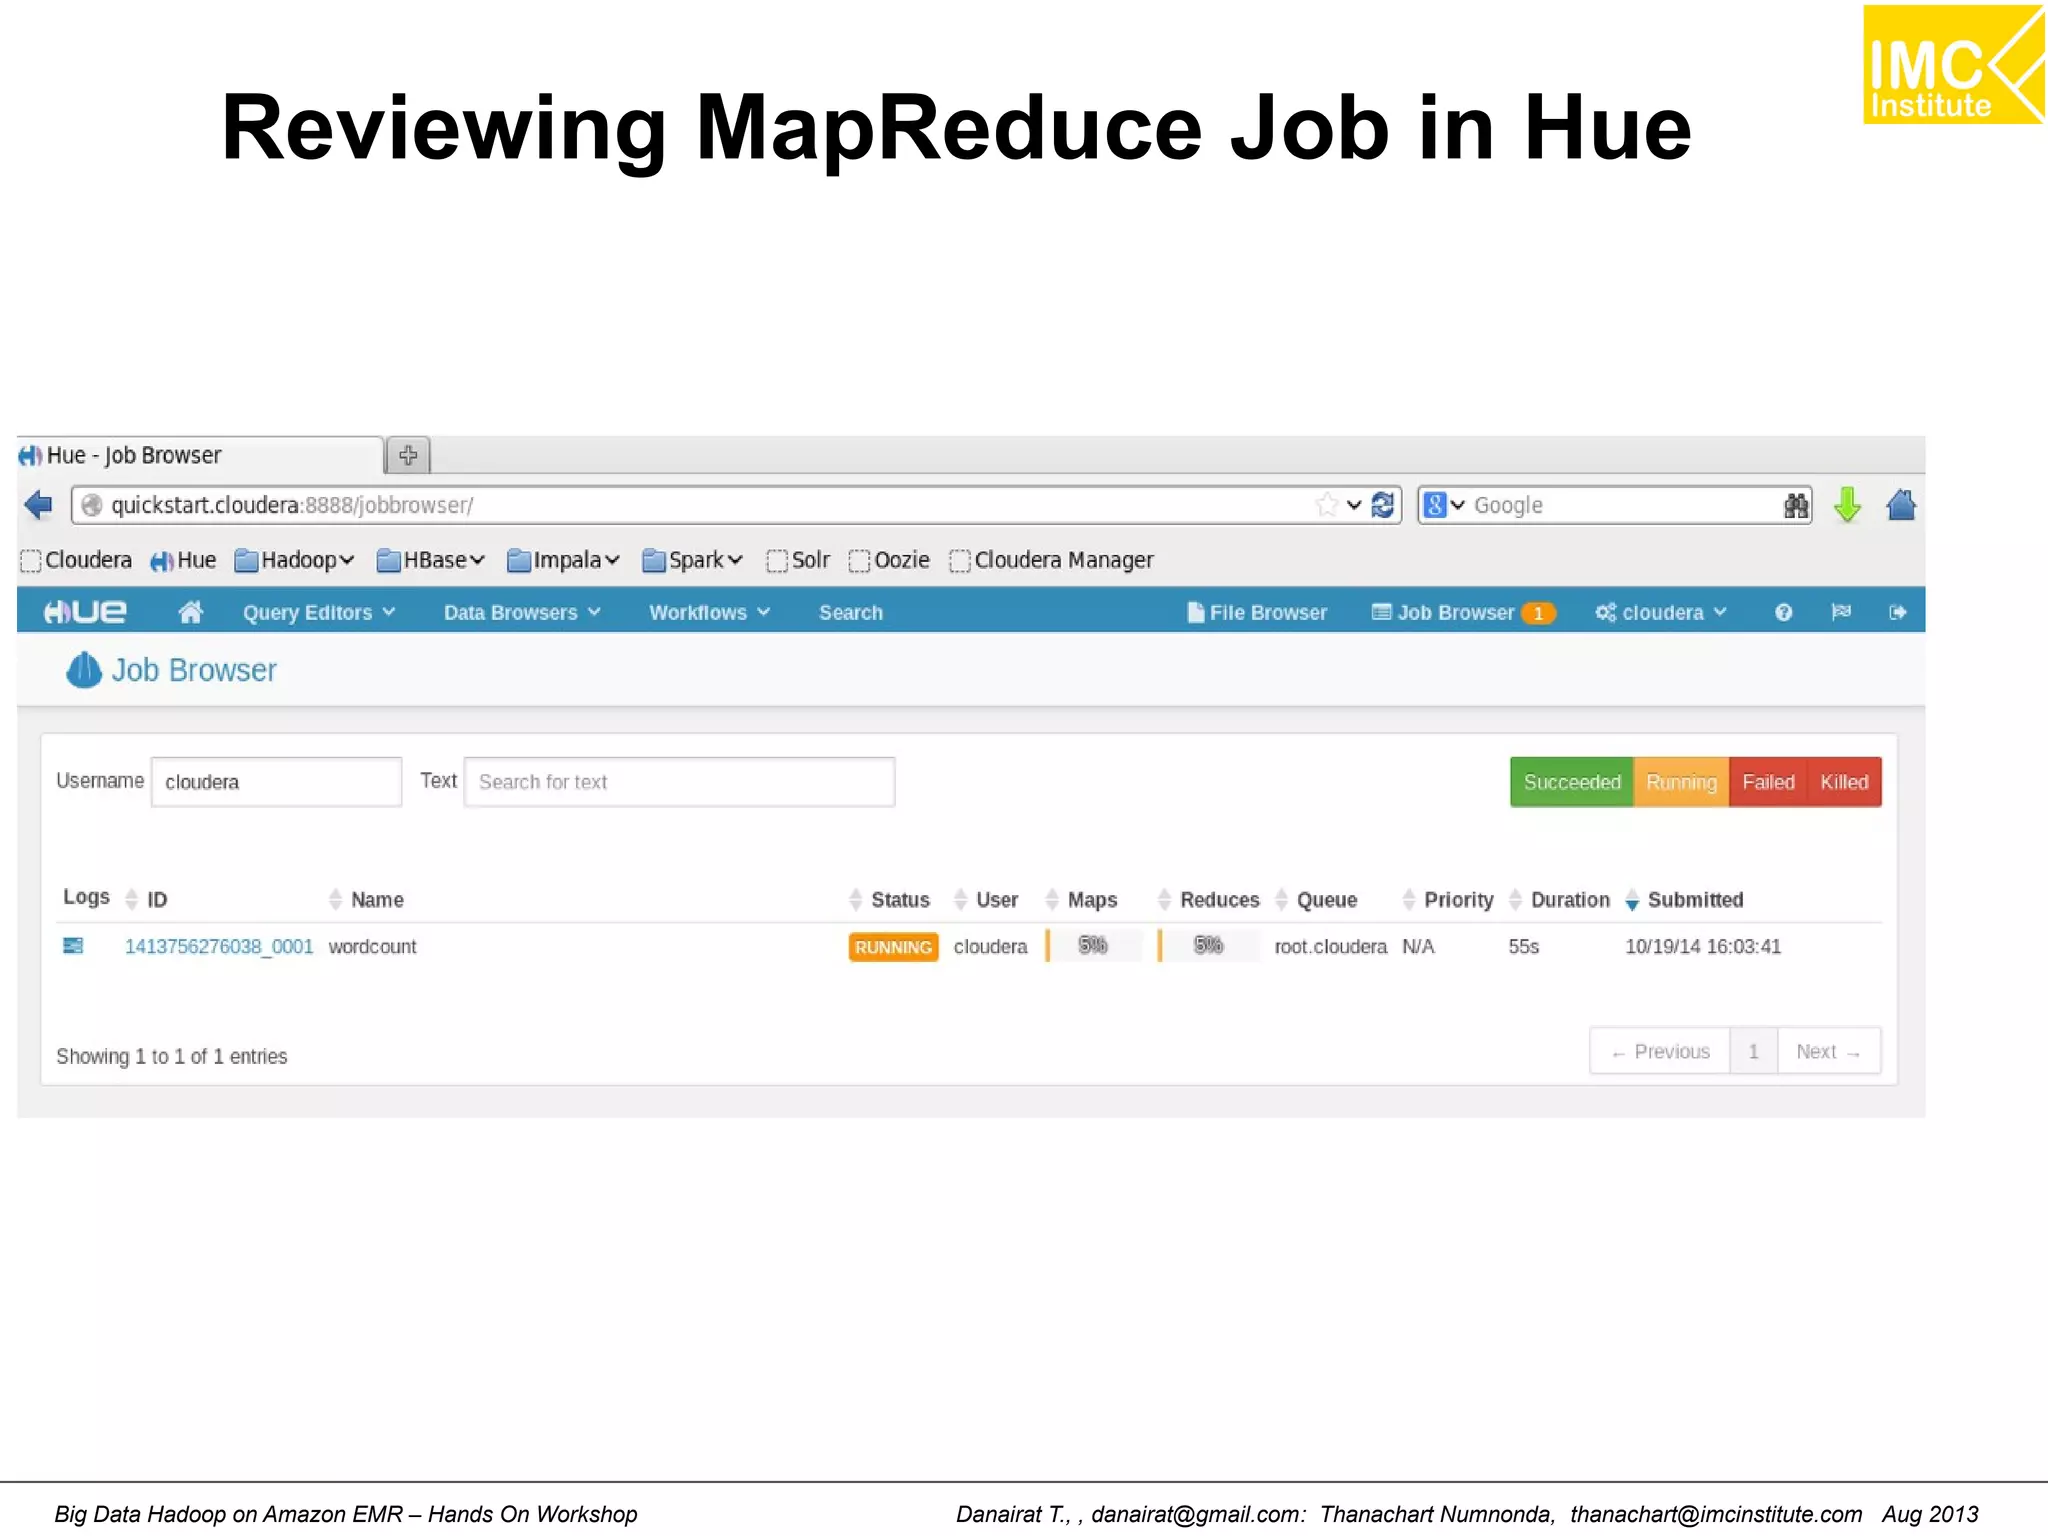The width and height of the screenshot is (2048, 1536).
Task: Click the bookmark star icon
Action: click(1326, 505)
